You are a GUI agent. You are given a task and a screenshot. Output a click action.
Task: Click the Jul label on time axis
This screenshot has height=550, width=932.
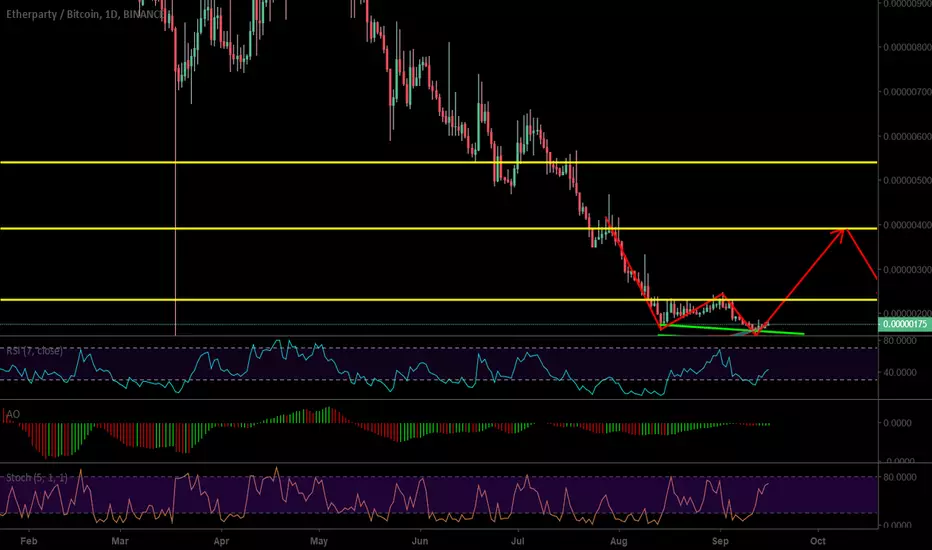(518, 540)
